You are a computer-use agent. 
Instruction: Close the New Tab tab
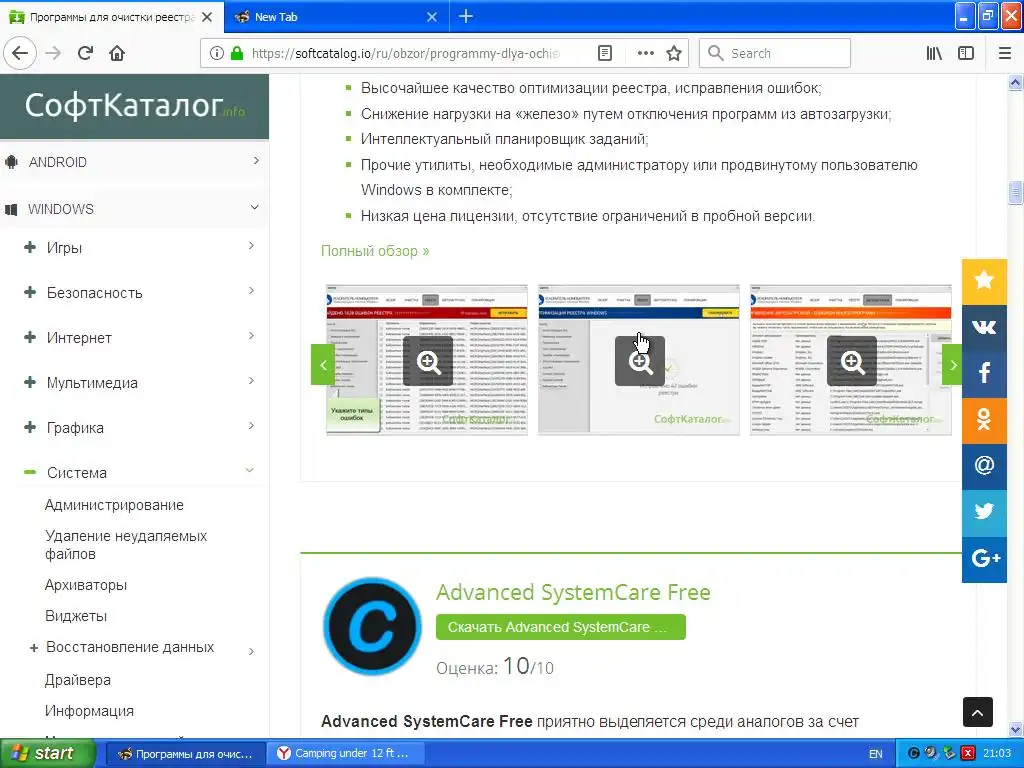click(x=432, y=17)
